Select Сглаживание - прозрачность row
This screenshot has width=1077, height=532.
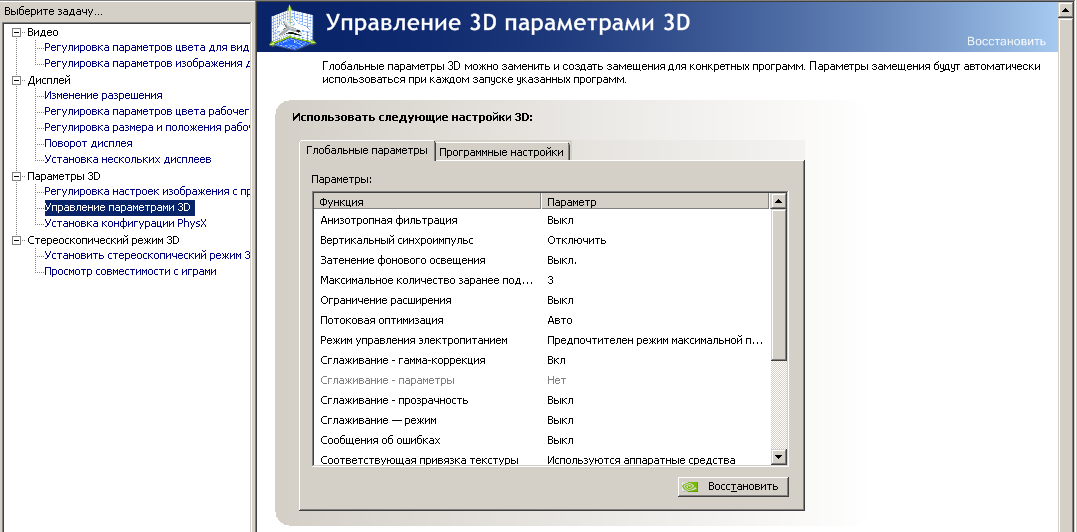click(542, 400)
